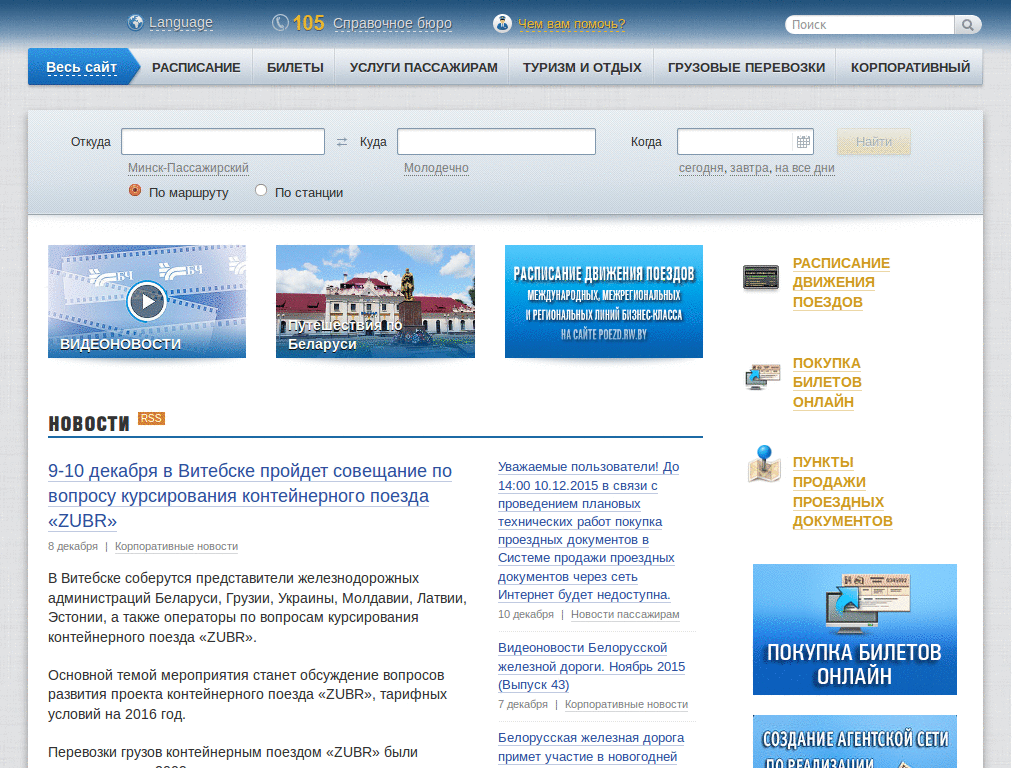
Task: Open the РАСПИСАНИЕ ДВИЖЕНИЯ ПОЕЗДОВ sidebar link
Action: [841, 283]
